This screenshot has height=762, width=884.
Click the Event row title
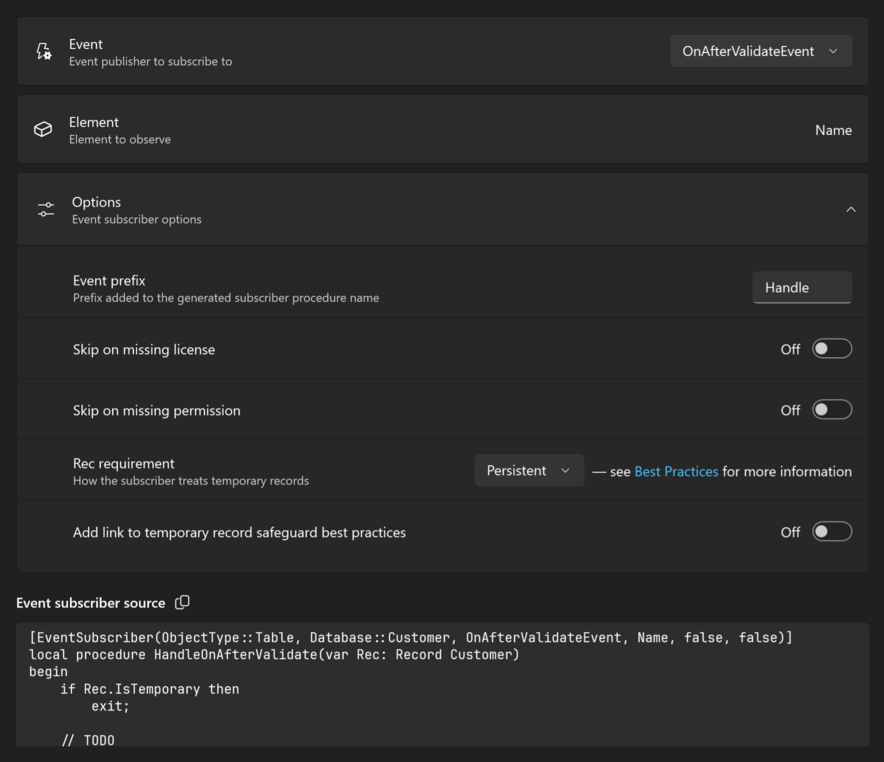pos(86,45)
